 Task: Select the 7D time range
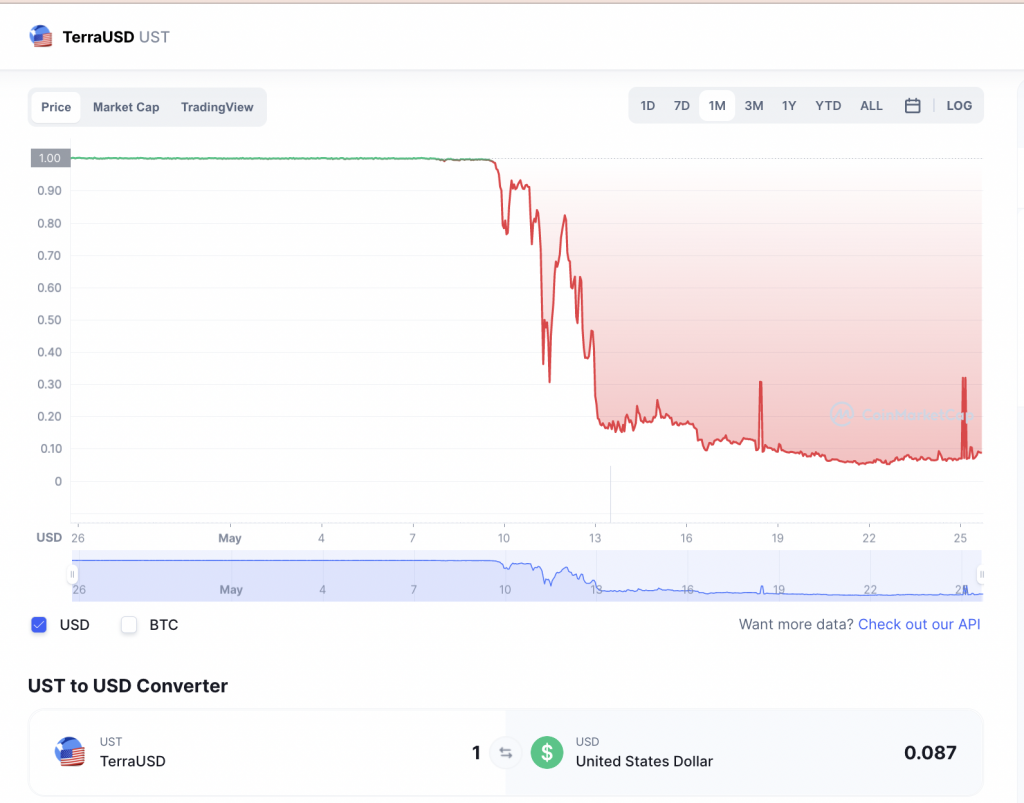coord(681,106)
